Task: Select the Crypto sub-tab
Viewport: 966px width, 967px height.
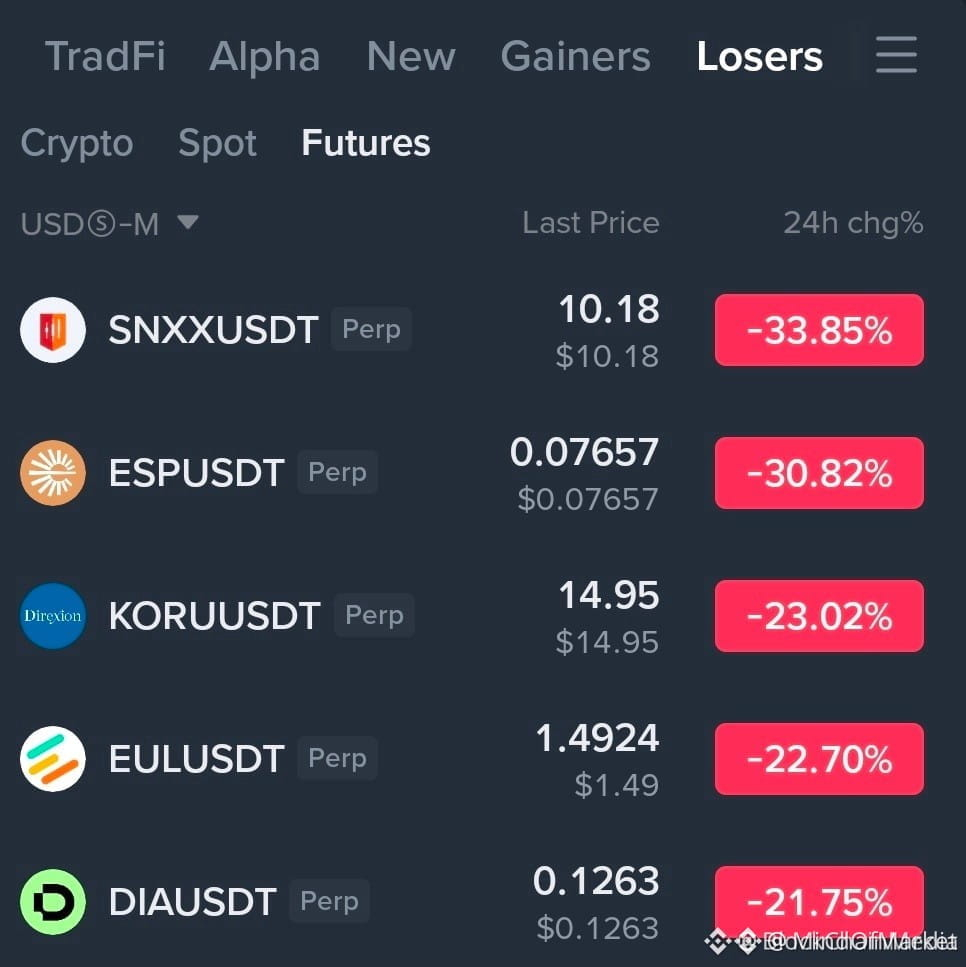Action: pyautogui.click(x=77, y=144)
